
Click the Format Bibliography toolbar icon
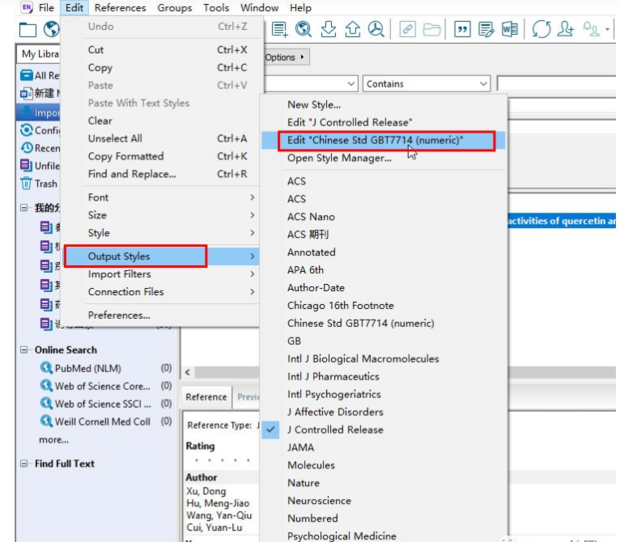(486, 29)
